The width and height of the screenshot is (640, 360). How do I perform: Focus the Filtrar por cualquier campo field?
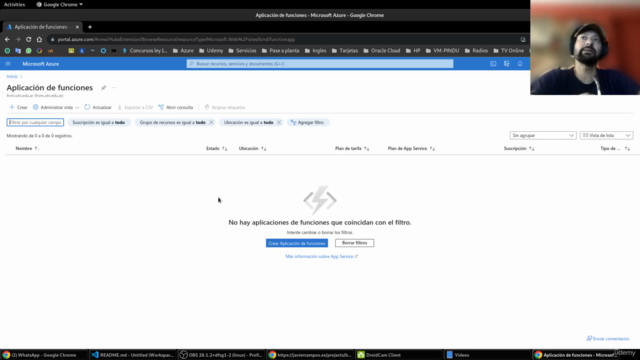[35, 122]
